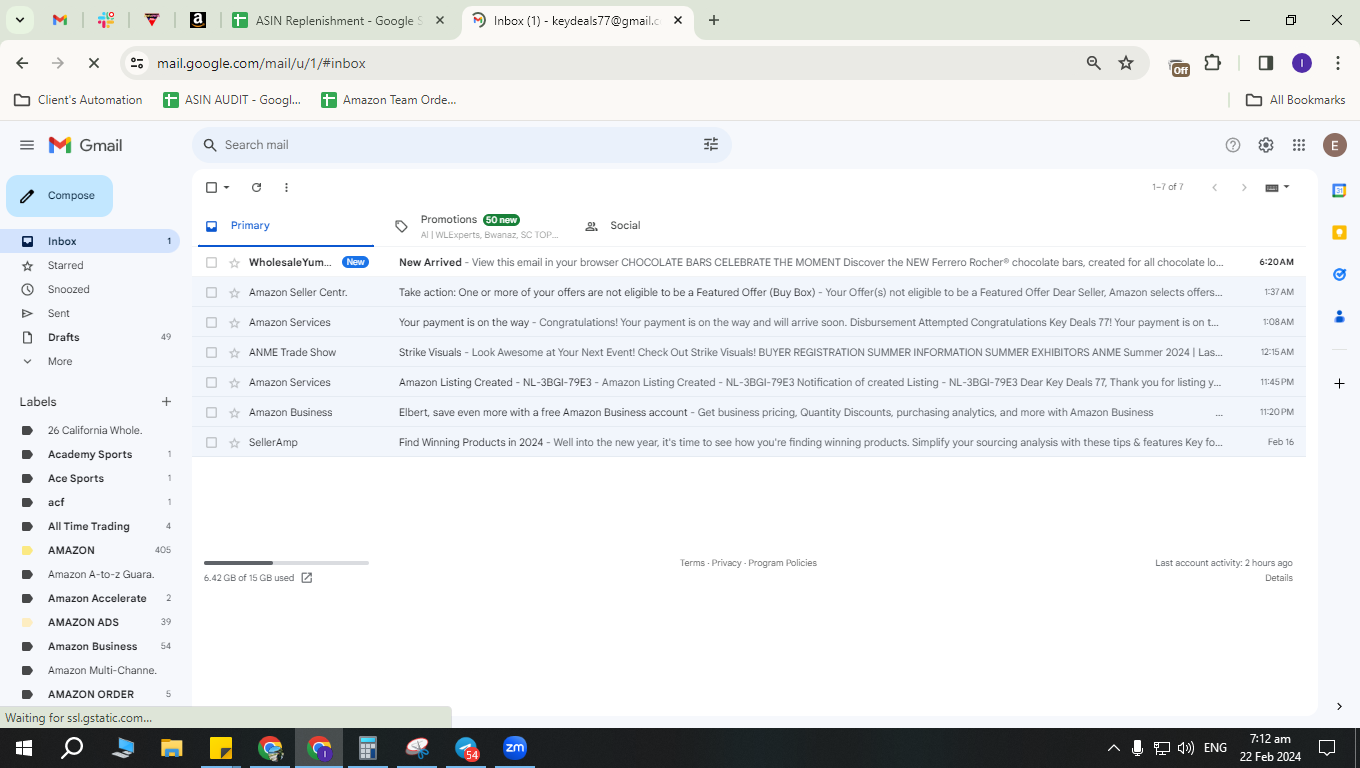Show hidden system tray icons
1360x768 pixels.
click(x=1113, y=748)
